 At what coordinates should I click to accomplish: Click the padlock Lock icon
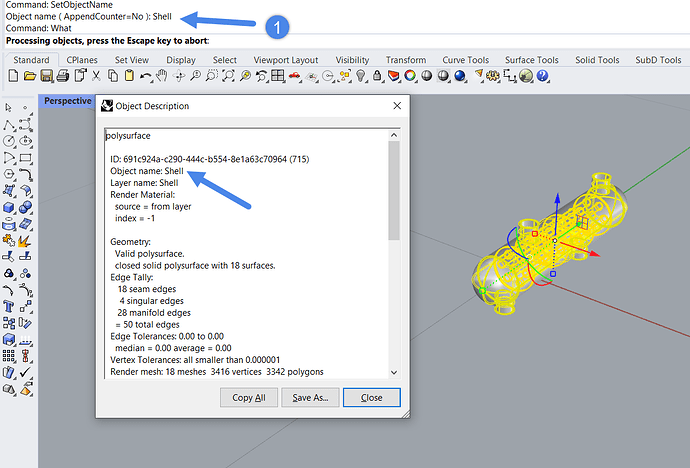click(x=375, y=76)
